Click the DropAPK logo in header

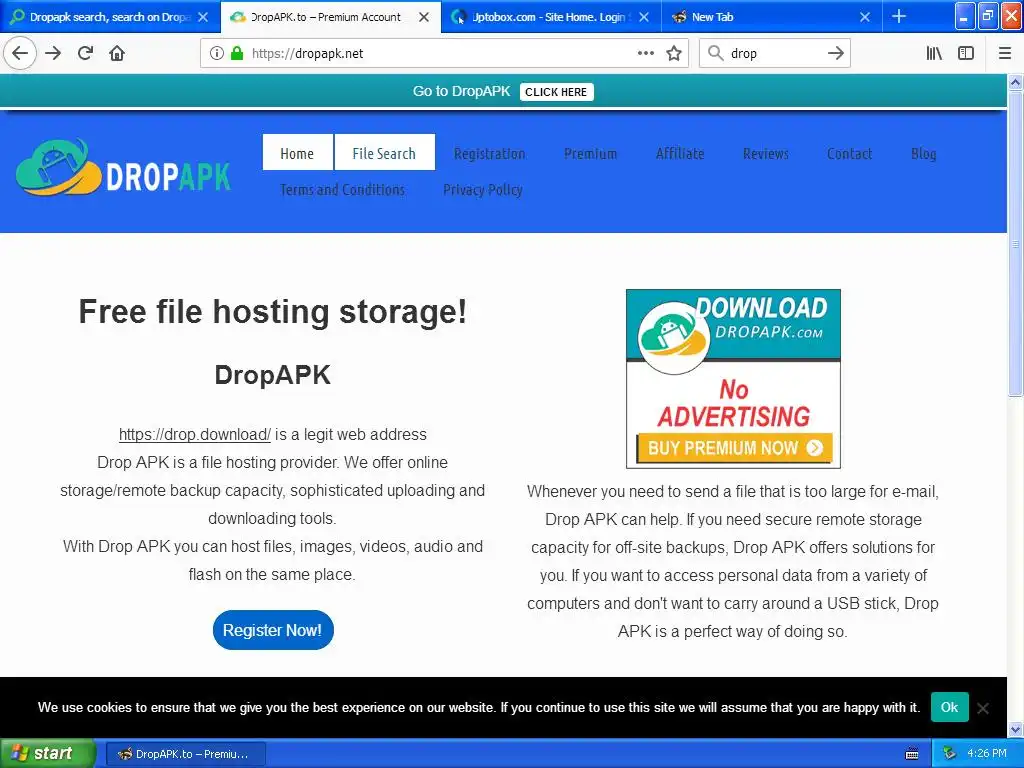[123, 168]
